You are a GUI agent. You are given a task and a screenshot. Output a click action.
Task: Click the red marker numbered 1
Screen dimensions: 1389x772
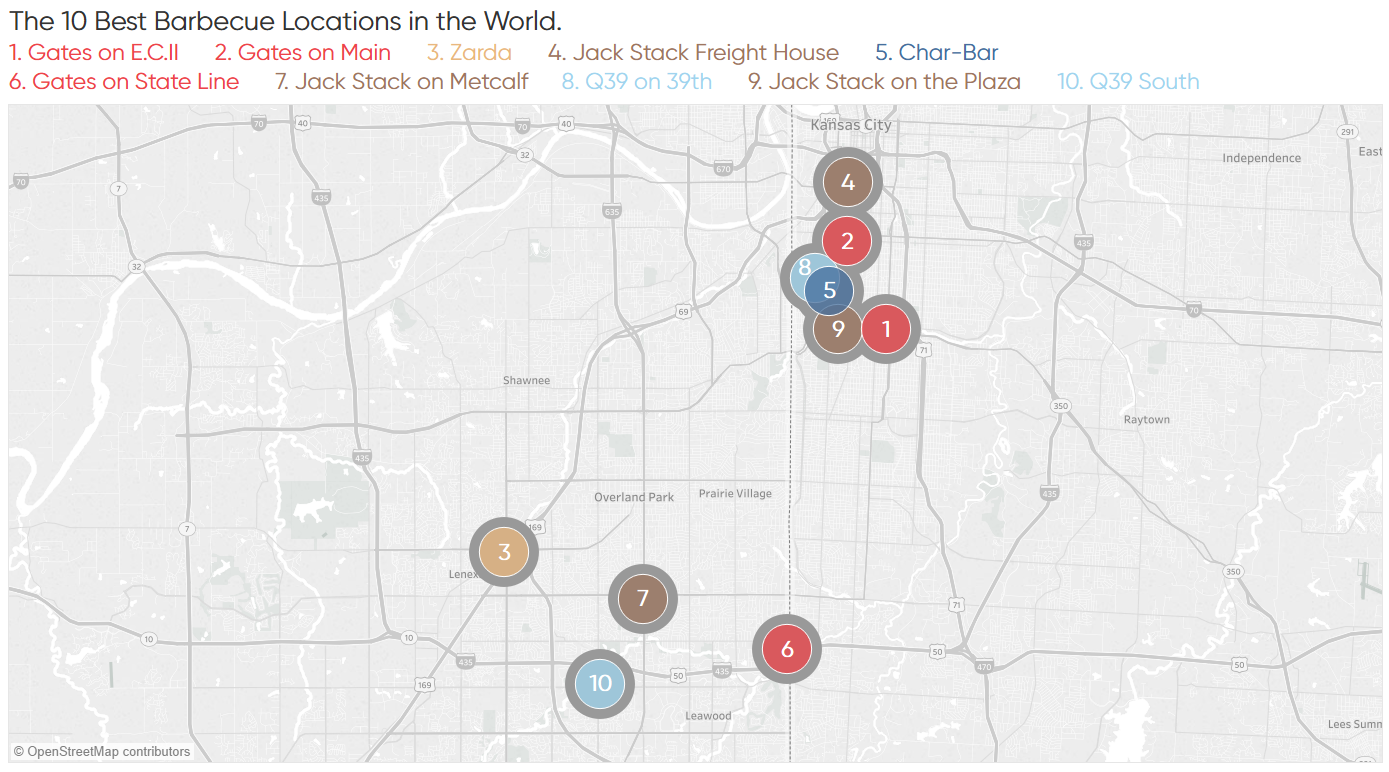pos(886,328)
